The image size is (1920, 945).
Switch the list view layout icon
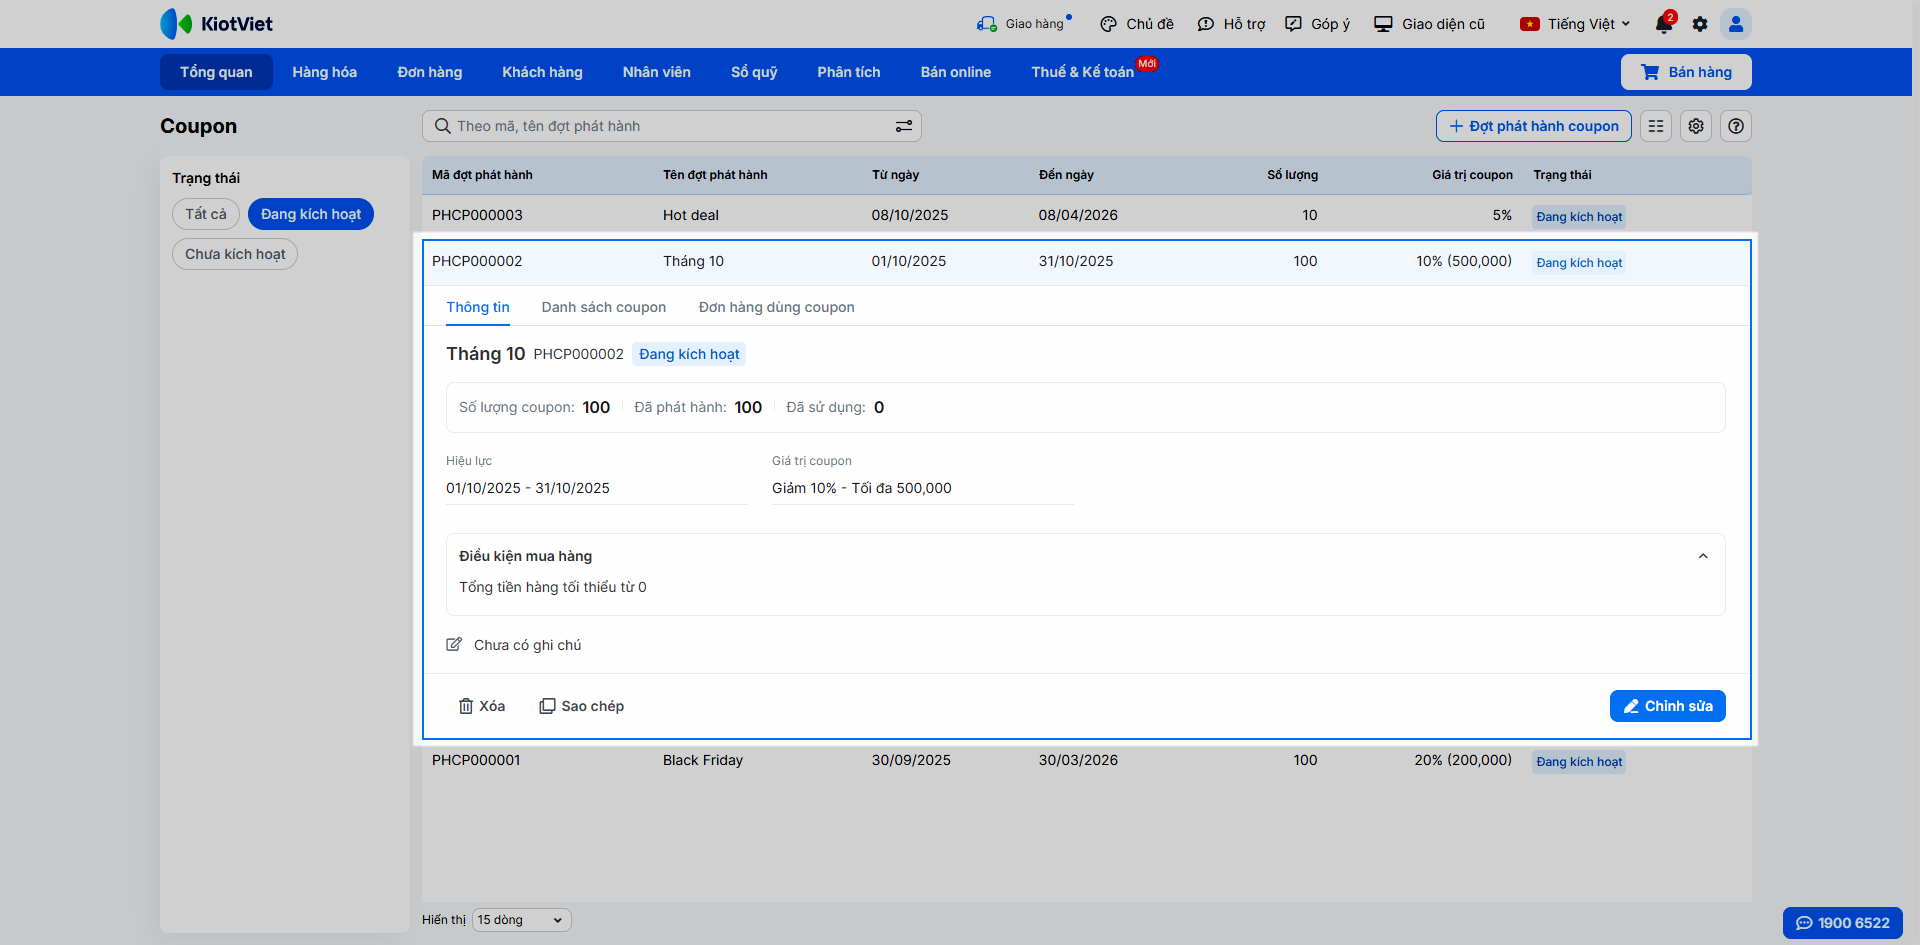[x=1656, y=126]
